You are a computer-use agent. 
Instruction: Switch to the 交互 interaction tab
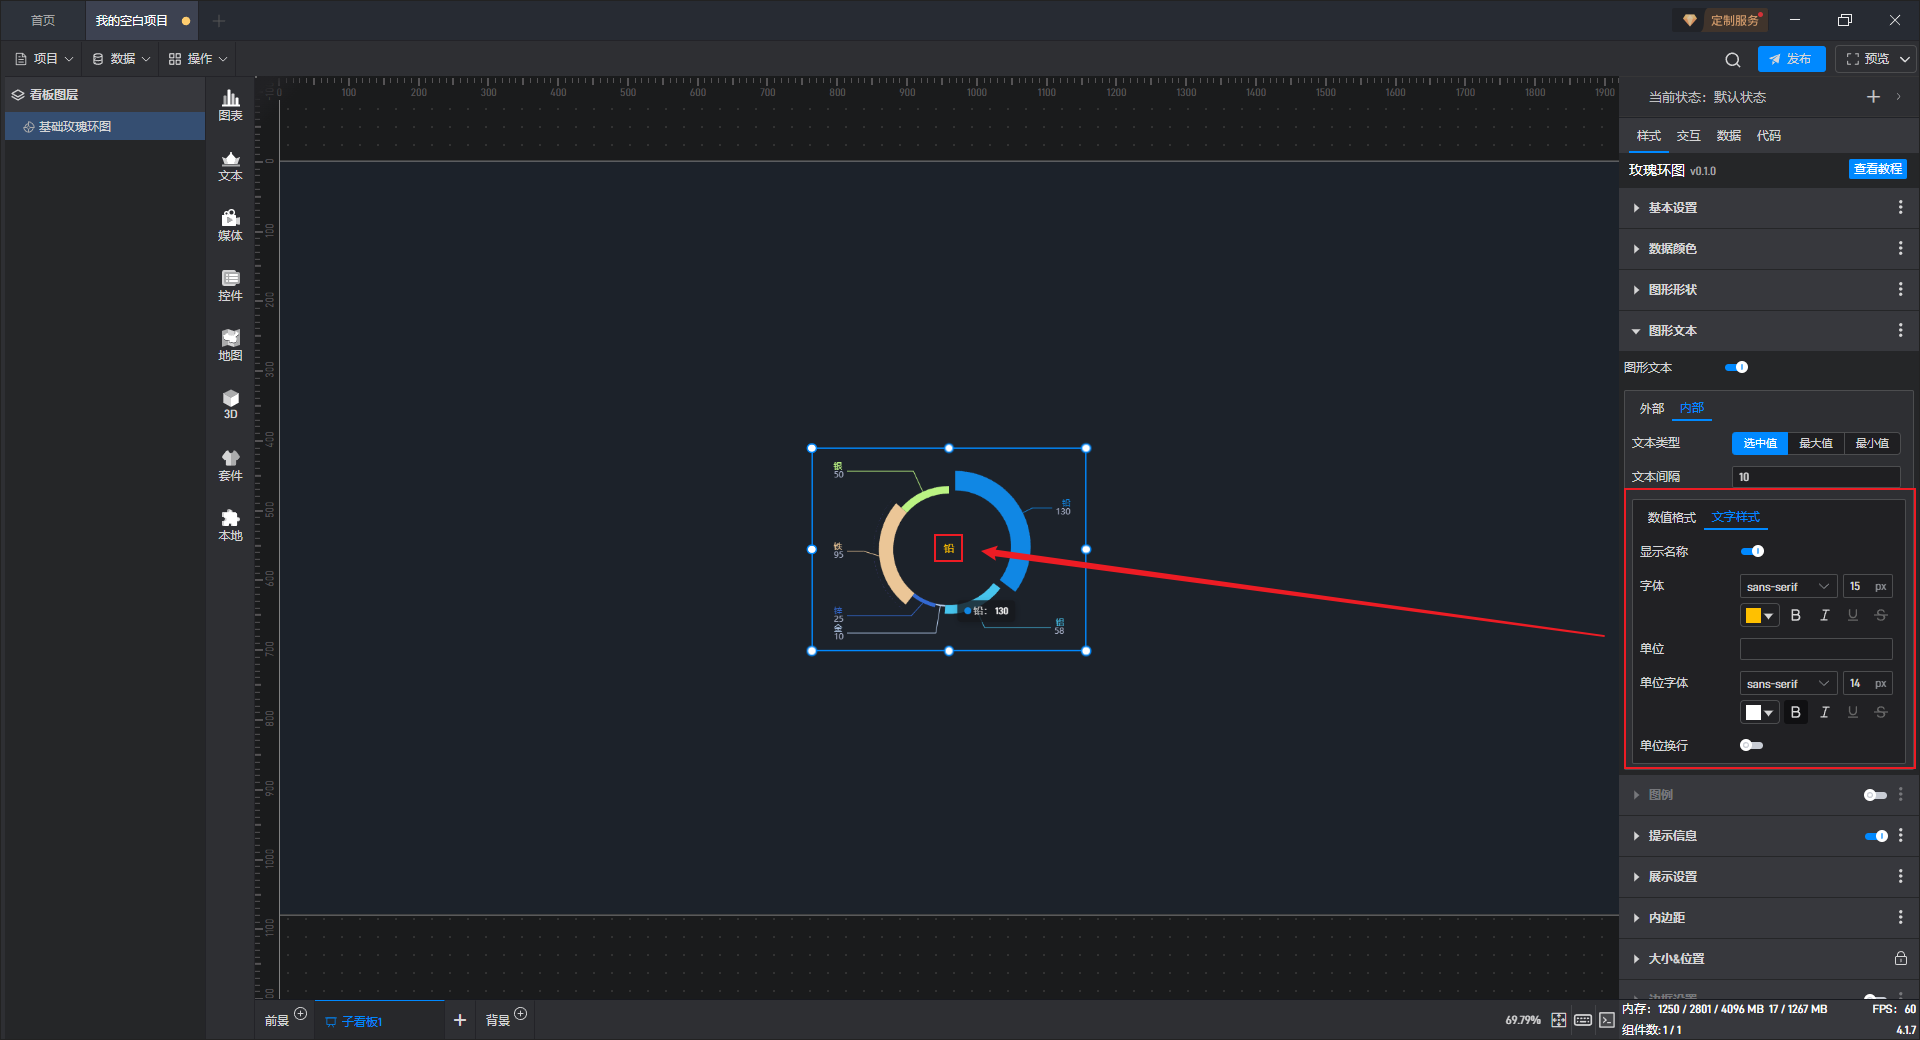1689,135
